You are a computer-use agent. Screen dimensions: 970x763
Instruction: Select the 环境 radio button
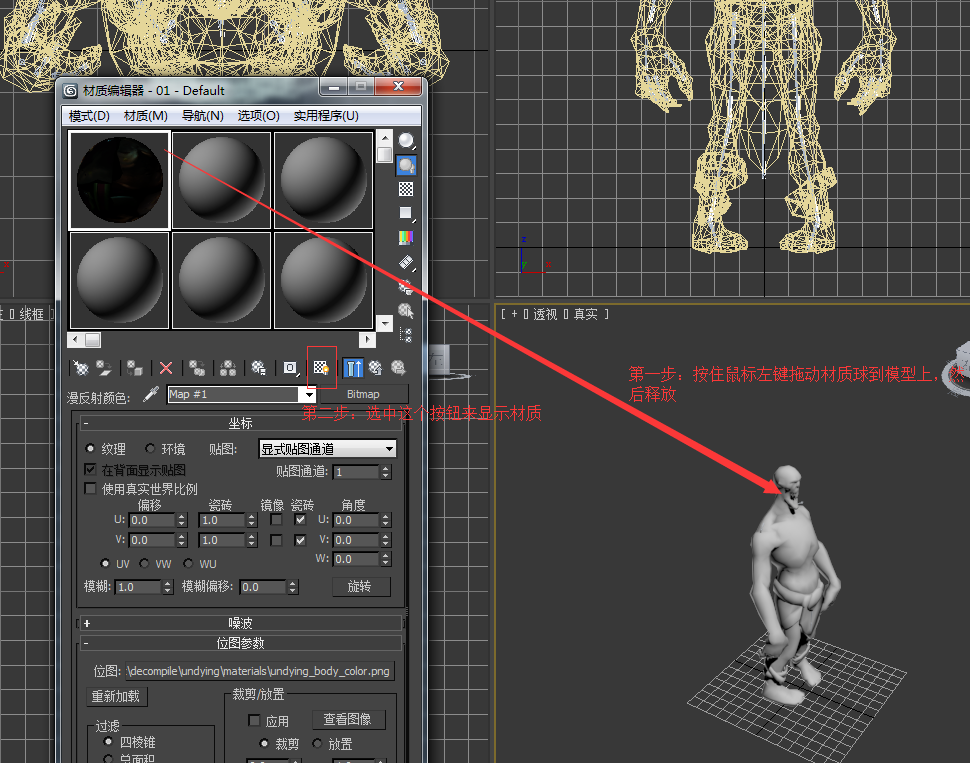(x=148, y=448)
